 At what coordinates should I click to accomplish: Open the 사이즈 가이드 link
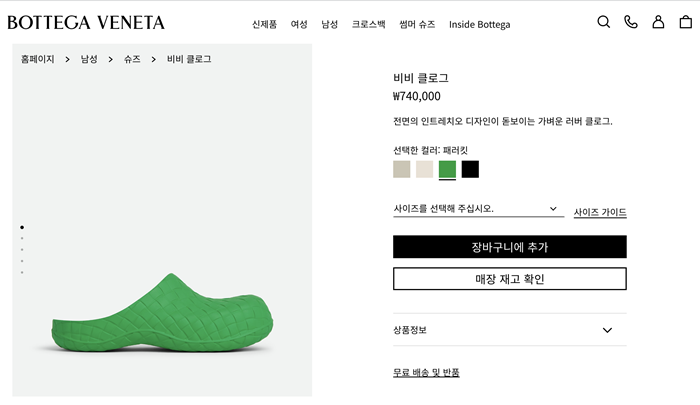pyautogui.click(x=600, y=212)
